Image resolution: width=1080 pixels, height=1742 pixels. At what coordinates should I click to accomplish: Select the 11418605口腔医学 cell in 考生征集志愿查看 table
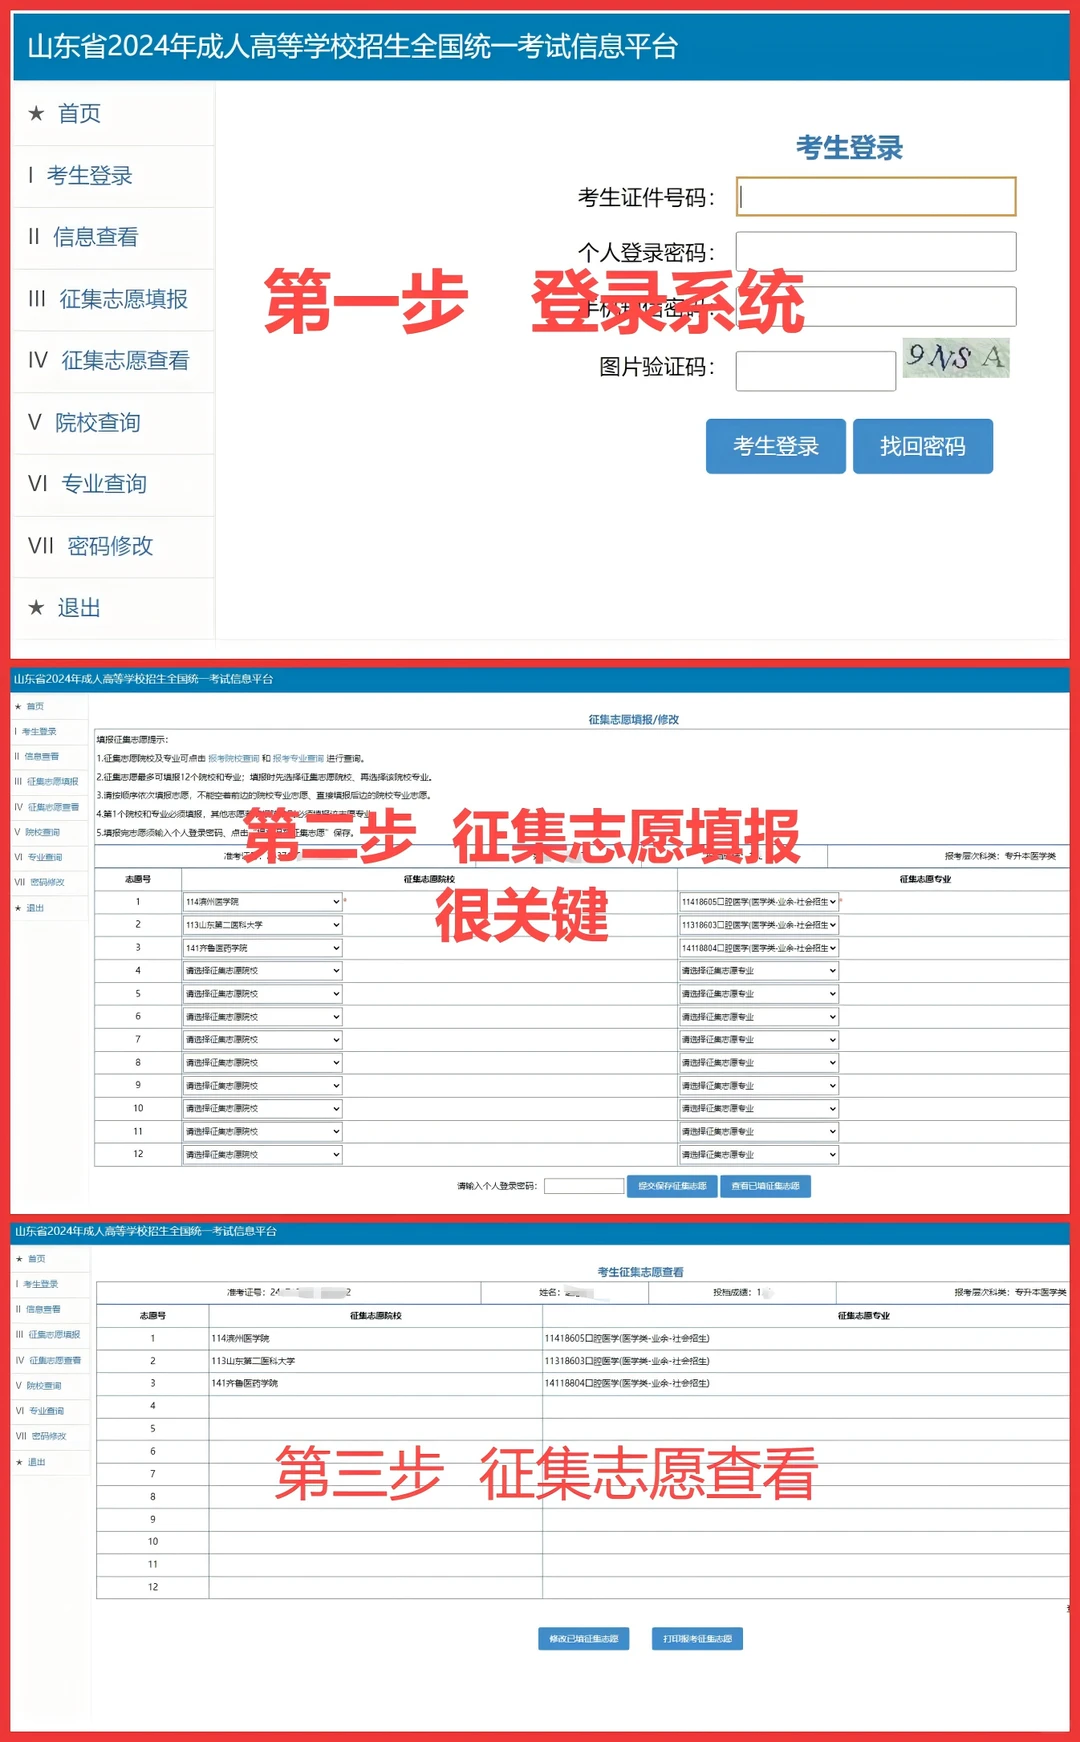tap(806, 1339)
